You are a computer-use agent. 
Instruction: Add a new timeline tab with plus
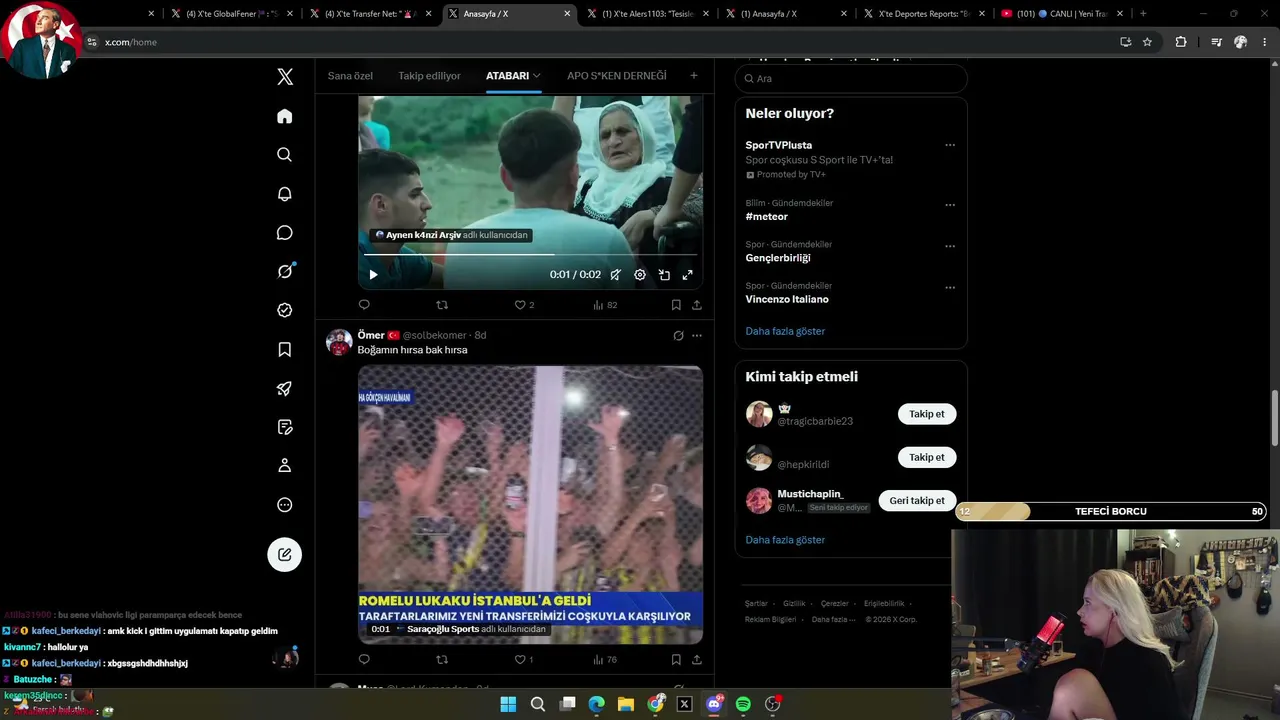click(694, 76)
